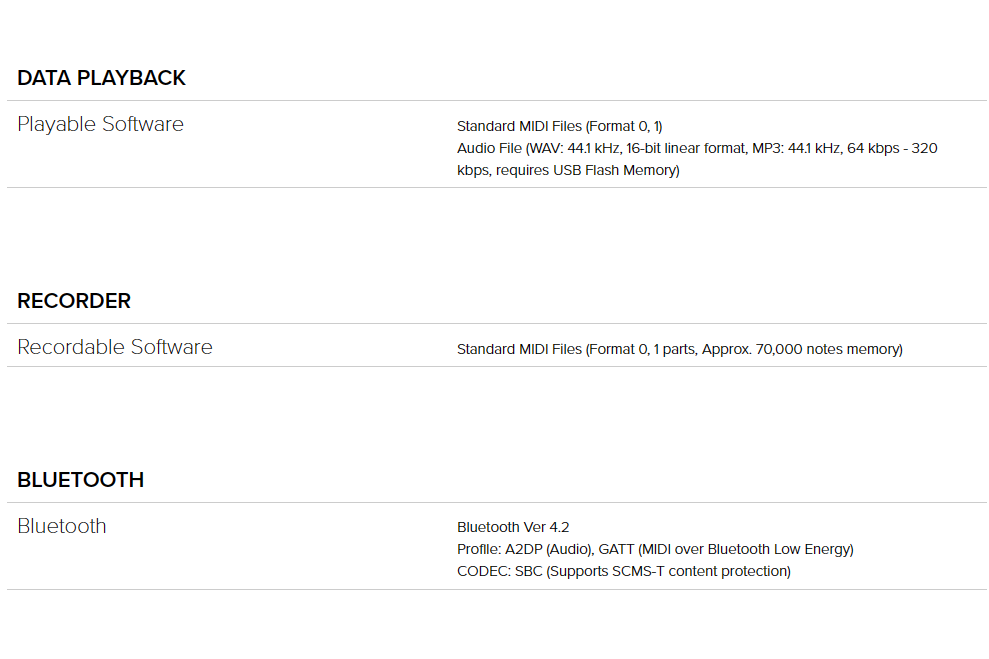
Task: Click the DATA PLAYBACK section heading
Action: [101, 78]
